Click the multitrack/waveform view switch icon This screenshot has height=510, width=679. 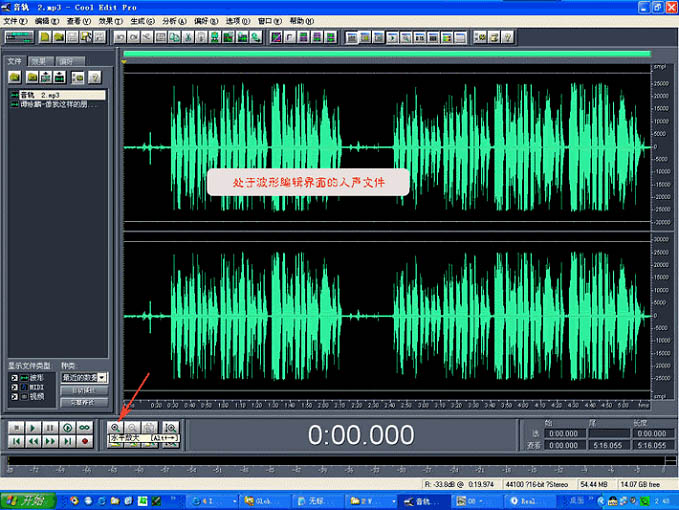point(20,37)
